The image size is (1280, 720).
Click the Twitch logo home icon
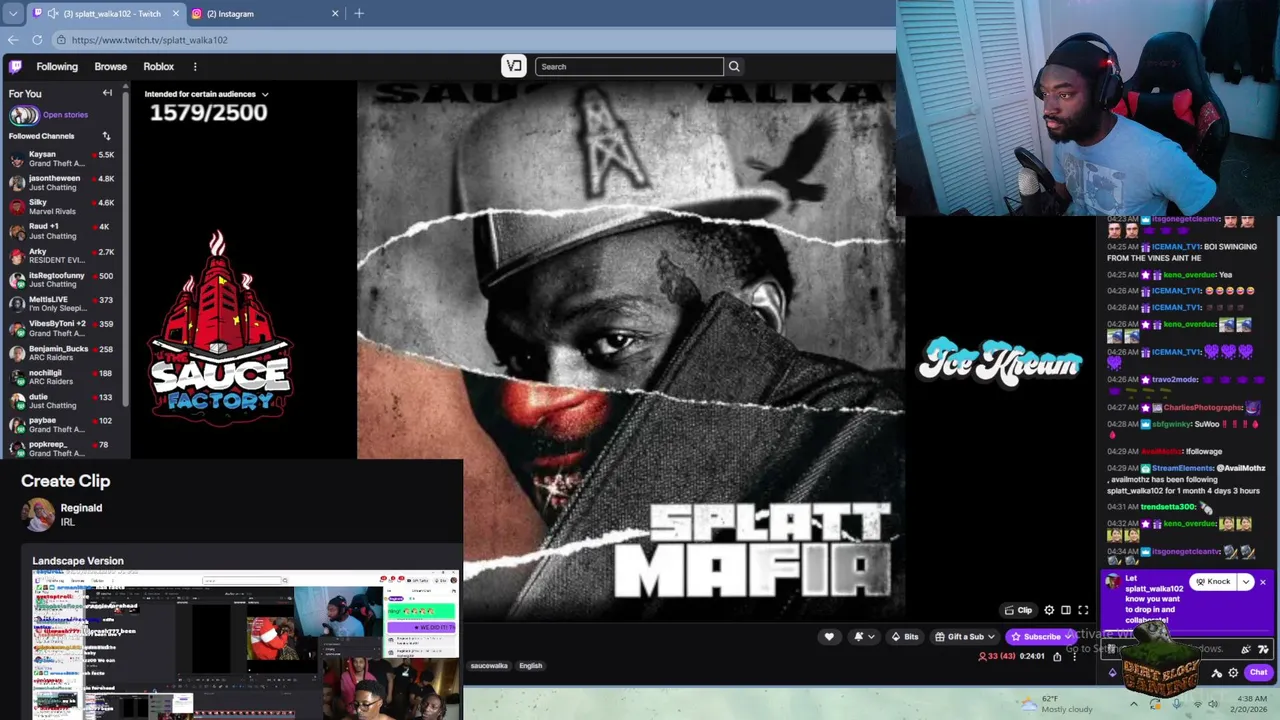[15, 67]
